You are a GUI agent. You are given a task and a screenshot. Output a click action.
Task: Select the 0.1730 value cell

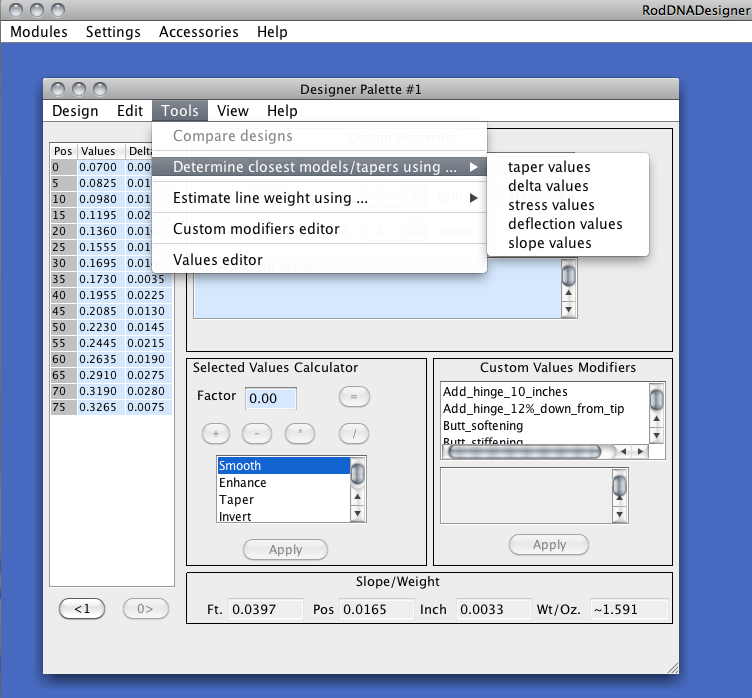101,279
